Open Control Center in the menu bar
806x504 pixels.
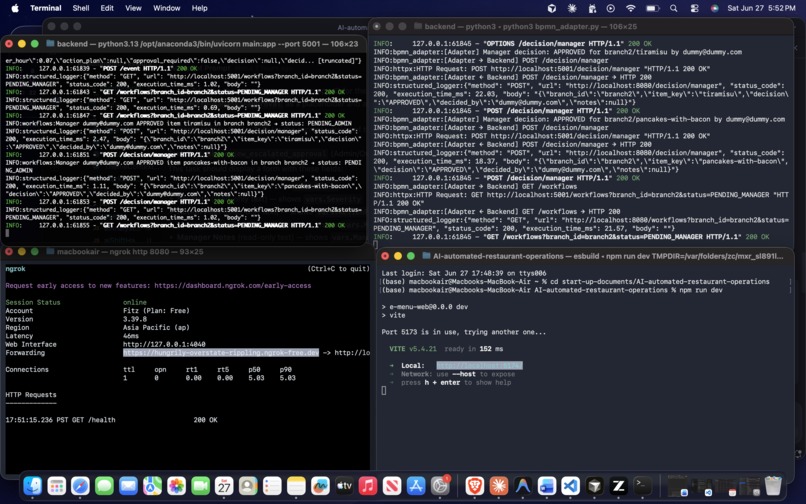point(694,8)
